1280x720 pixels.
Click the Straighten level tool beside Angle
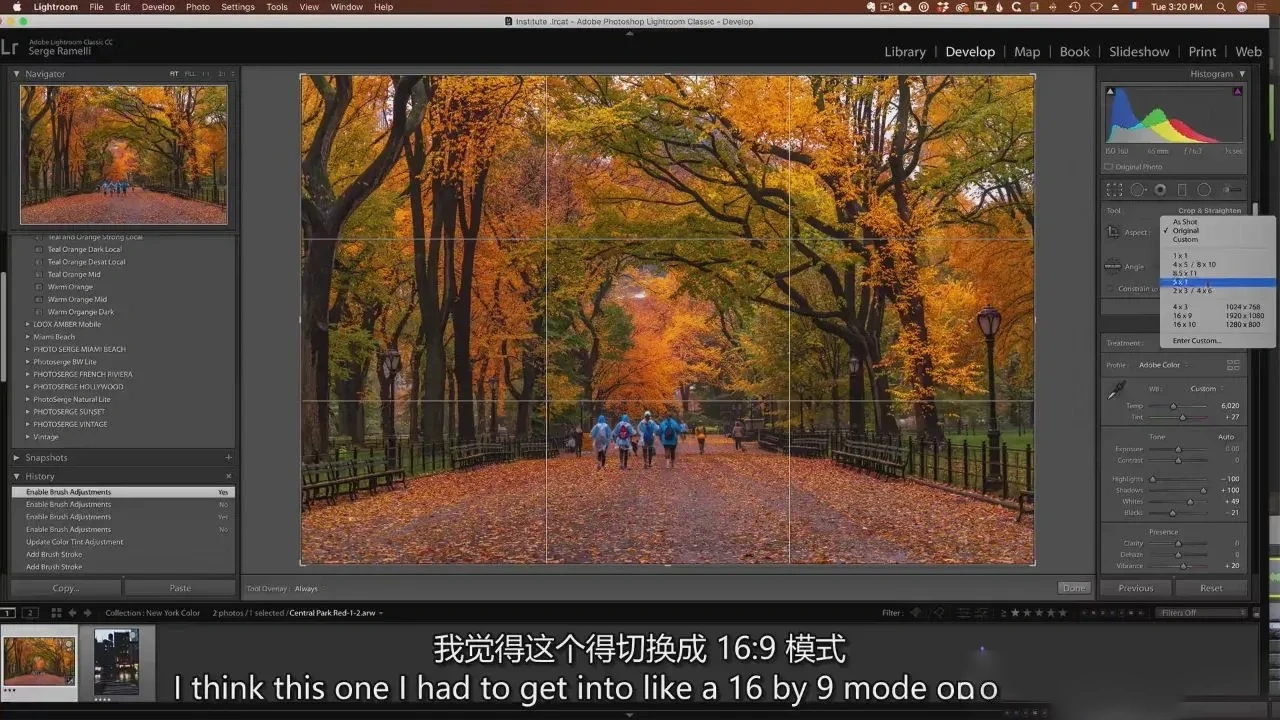point(1113,266)
